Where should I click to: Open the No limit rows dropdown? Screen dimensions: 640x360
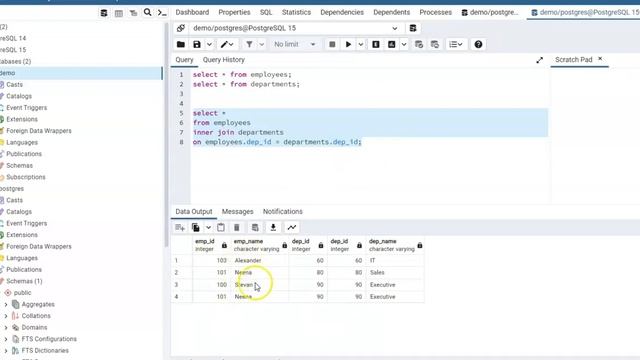coord(294,44)
